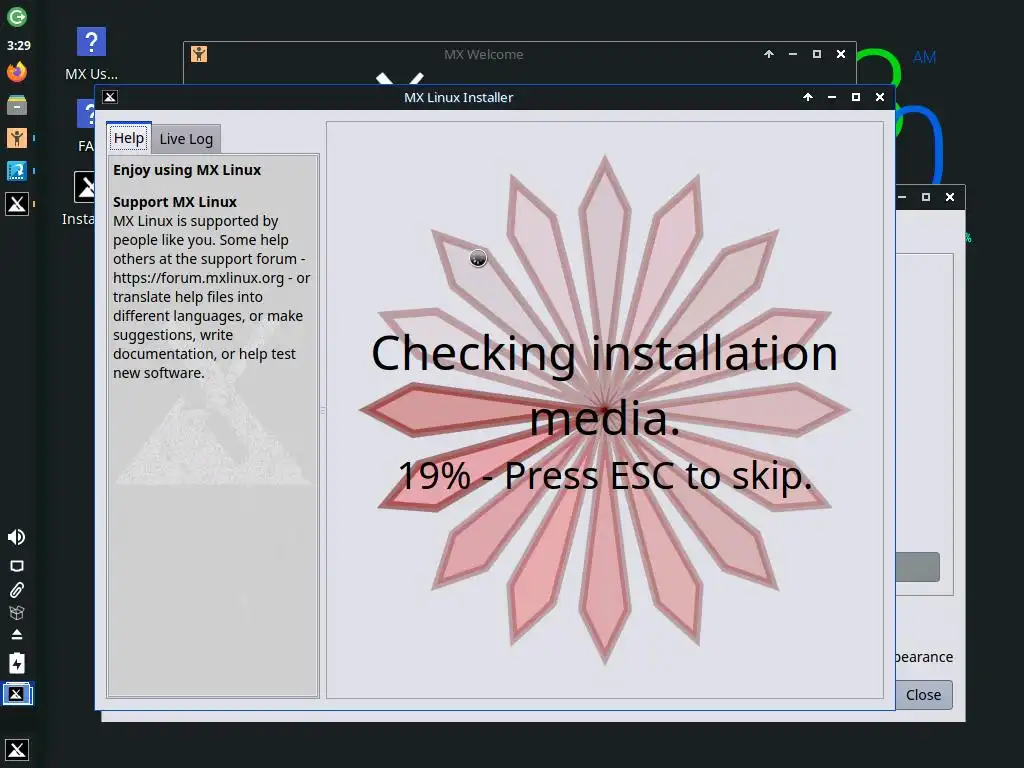Image resolution: width=1024 pixels, height=768 pixels.
Task: Minimize the MX Welcome window
Action: pos(793,54)
